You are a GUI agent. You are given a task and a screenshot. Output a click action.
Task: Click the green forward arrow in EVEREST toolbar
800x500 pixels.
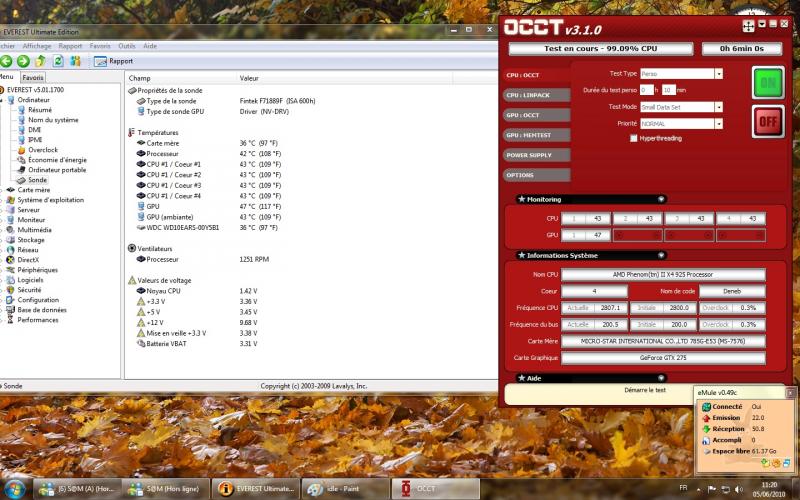click(23, 61)
